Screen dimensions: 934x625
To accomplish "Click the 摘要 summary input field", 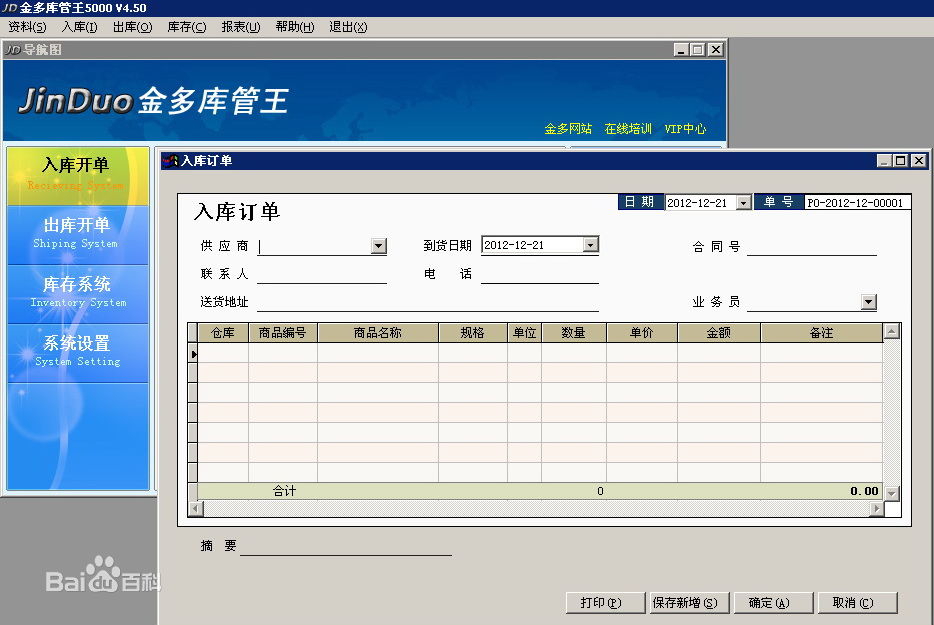I will click(x=345, y=546).
